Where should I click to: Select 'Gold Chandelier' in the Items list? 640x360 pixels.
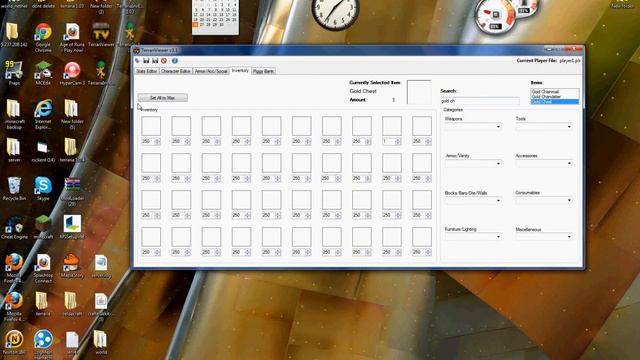click(554, 97)
